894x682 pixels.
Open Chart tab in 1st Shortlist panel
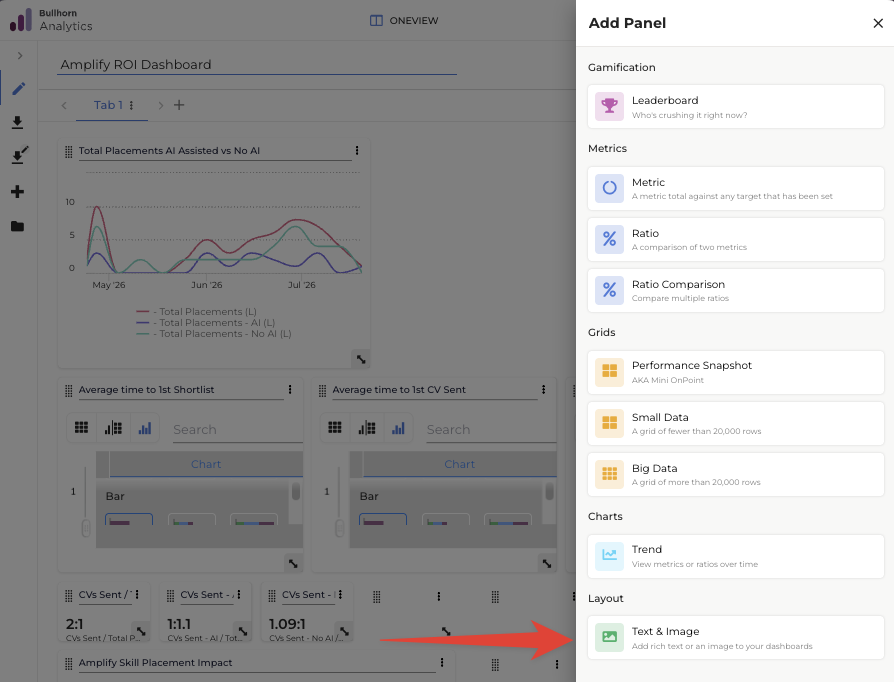tap(206, 464)
